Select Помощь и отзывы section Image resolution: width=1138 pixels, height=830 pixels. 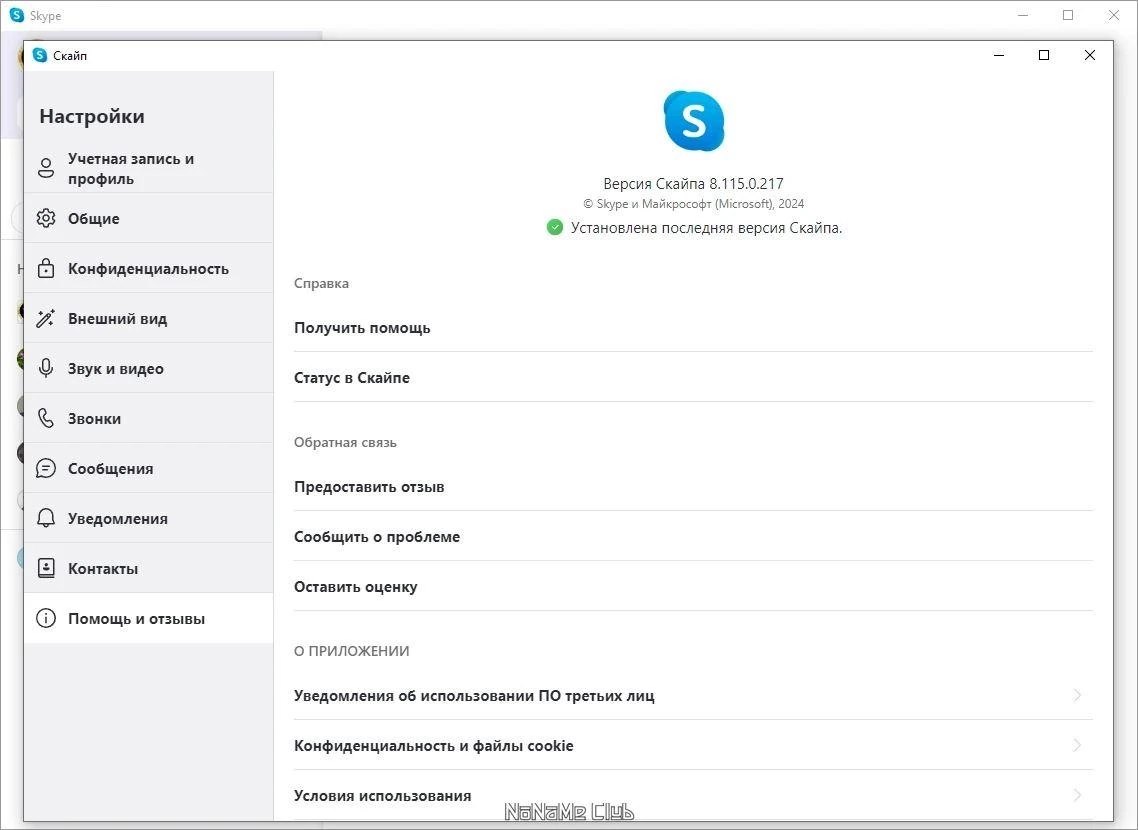pyautogui.click(x=149, y=619)
